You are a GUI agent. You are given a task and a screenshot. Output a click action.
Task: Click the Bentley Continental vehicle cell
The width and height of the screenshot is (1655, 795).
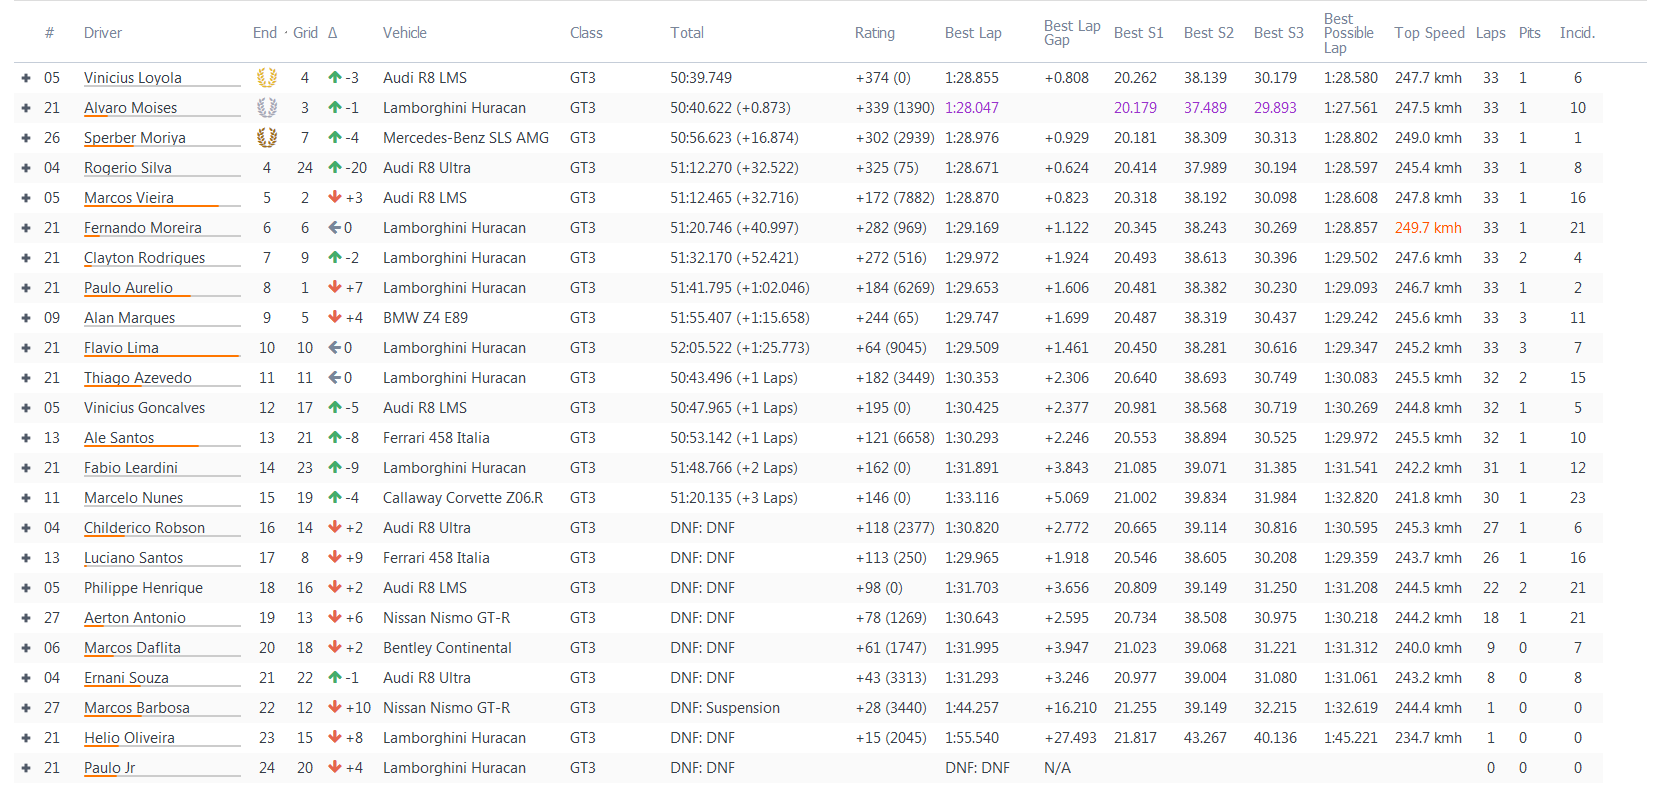pos(447,648)
